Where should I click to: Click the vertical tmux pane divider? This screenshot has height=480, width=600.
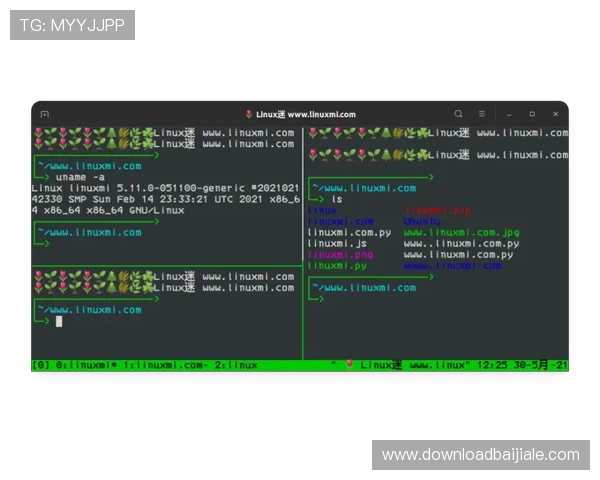[302, 250]
